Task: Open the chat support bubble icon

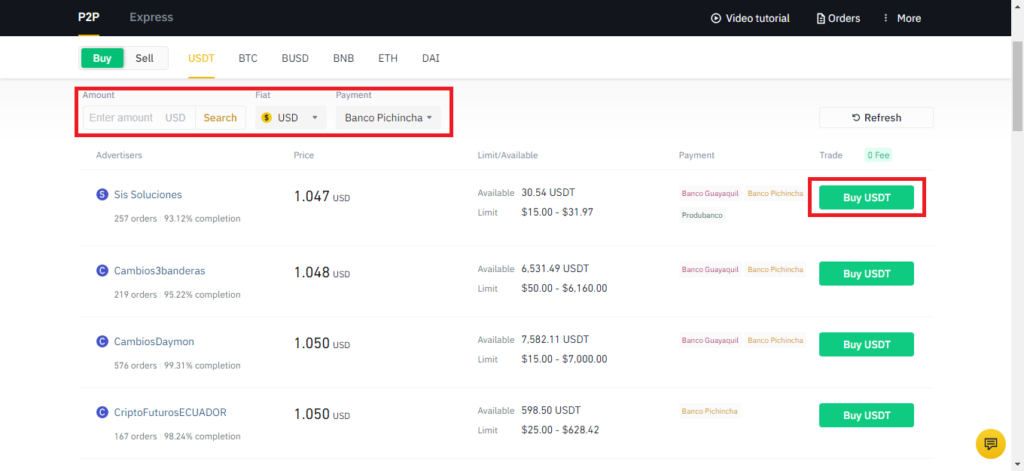Action: tap(990, 444)
